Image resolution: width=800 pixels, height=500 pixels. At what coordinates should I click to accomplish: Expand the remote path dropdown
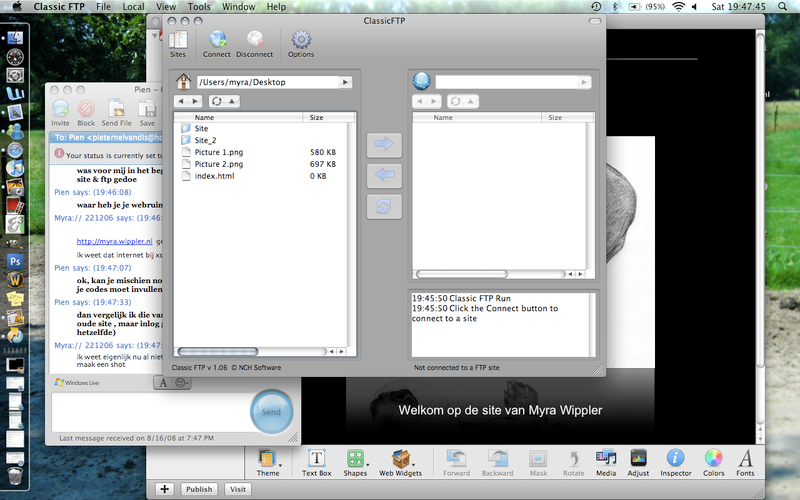click(x=586, y=82)
